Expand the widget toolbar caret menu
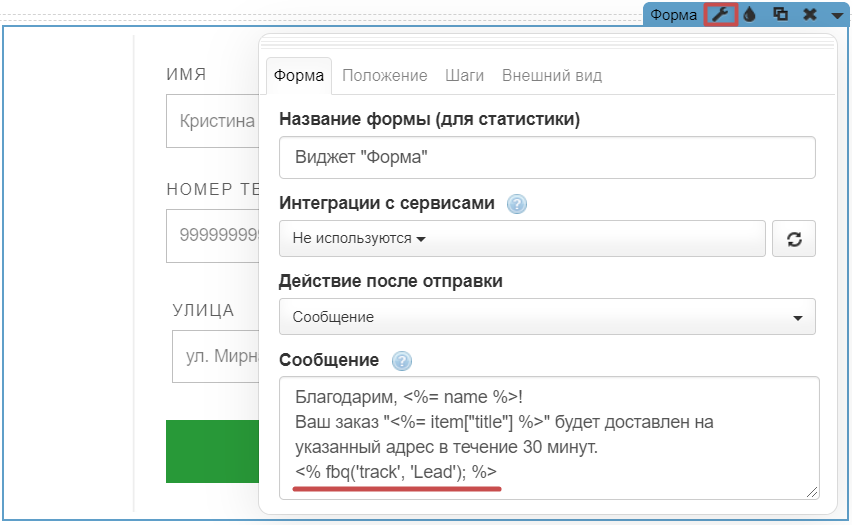This screenshot has height=525, width=852. pos(837,16)
